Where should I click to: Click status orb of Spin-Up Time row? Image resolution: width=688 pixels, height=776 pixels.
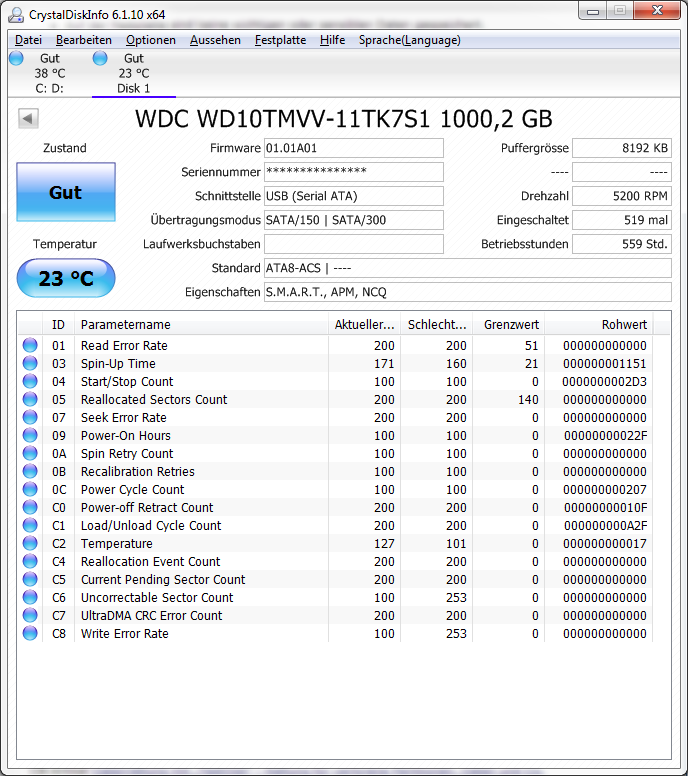pos(30,363)
